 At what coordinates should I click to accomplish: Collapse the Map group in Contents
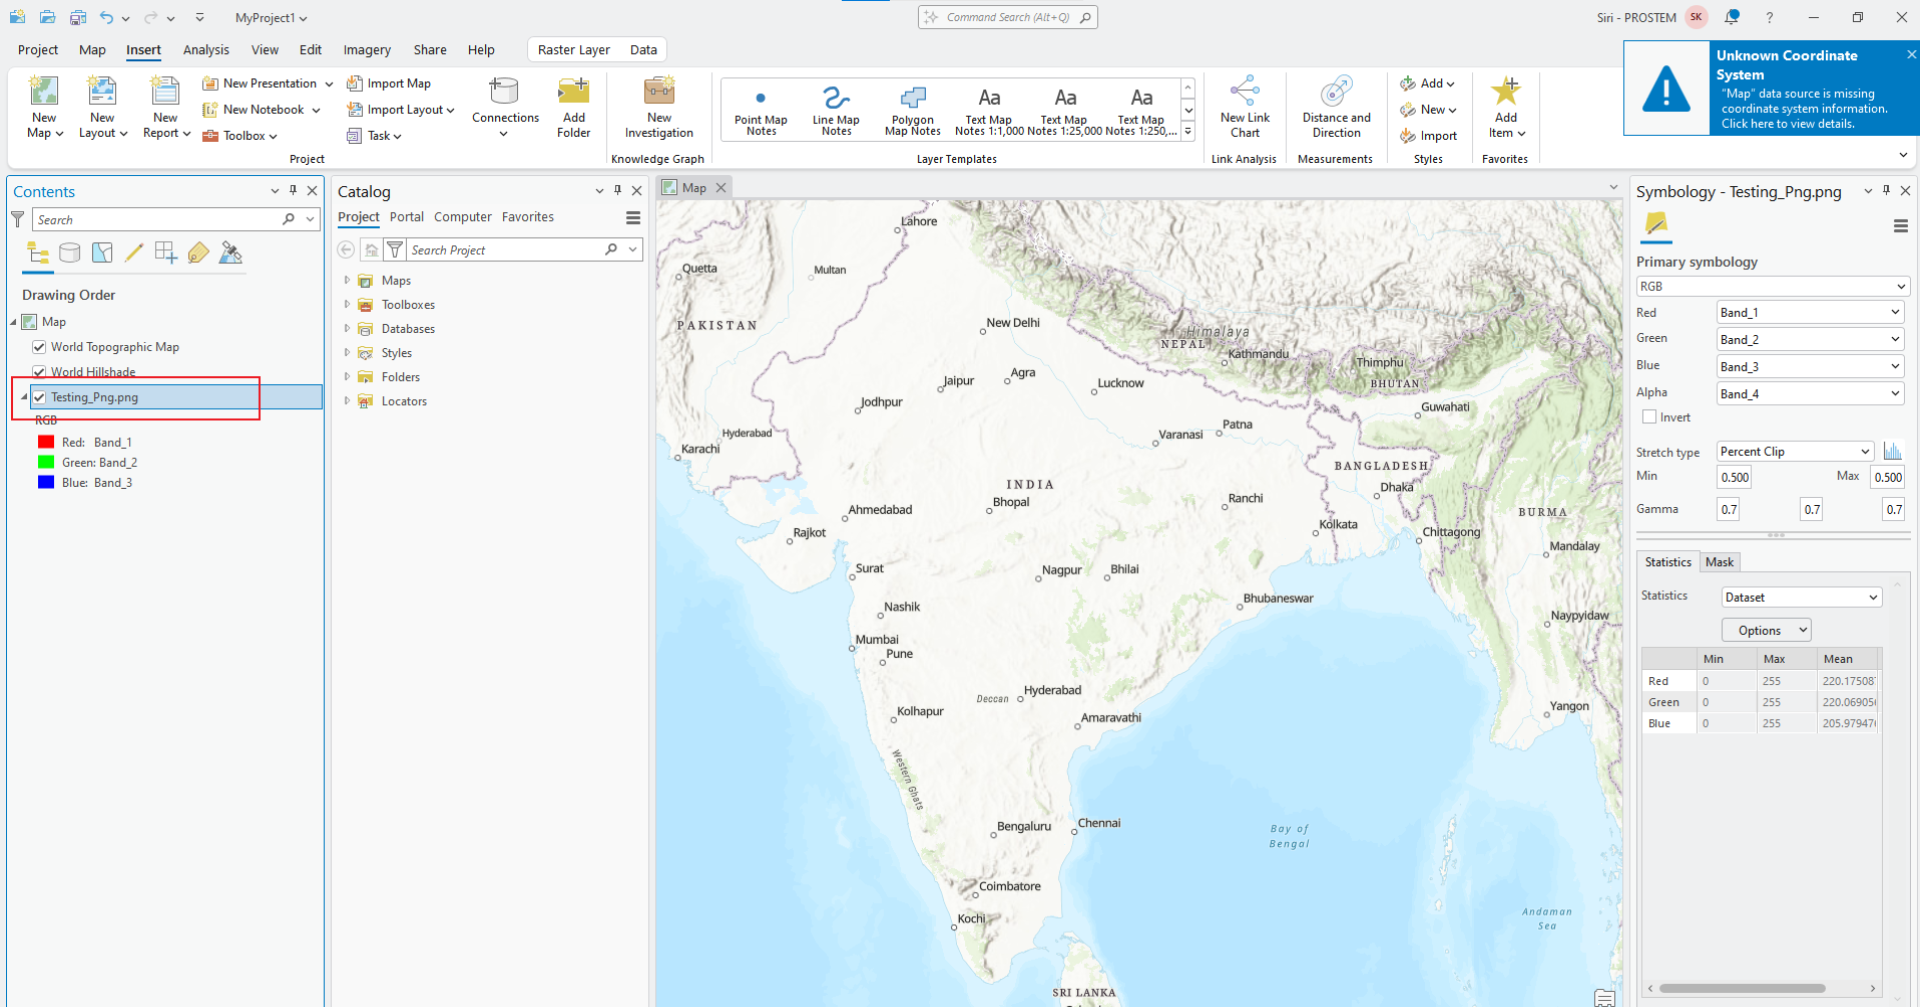14,322
